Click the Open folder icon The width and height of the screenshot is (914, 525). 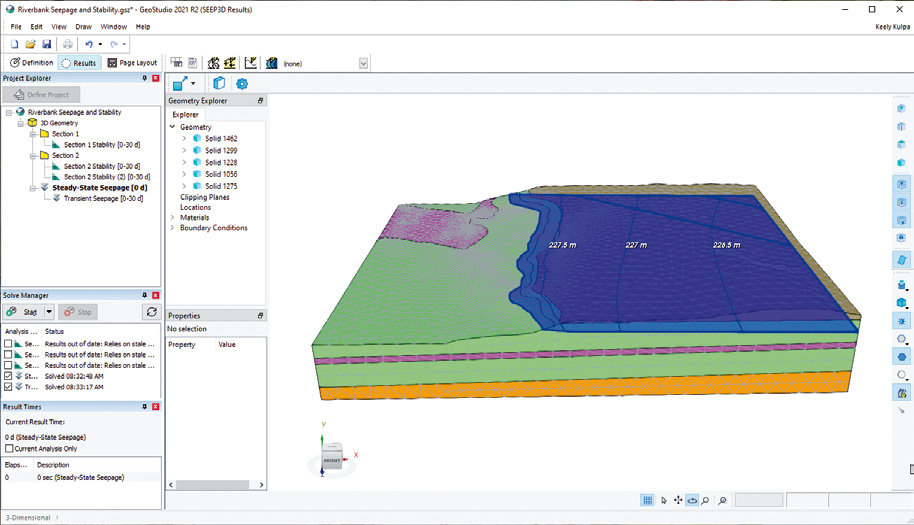(x=30, y=44)
